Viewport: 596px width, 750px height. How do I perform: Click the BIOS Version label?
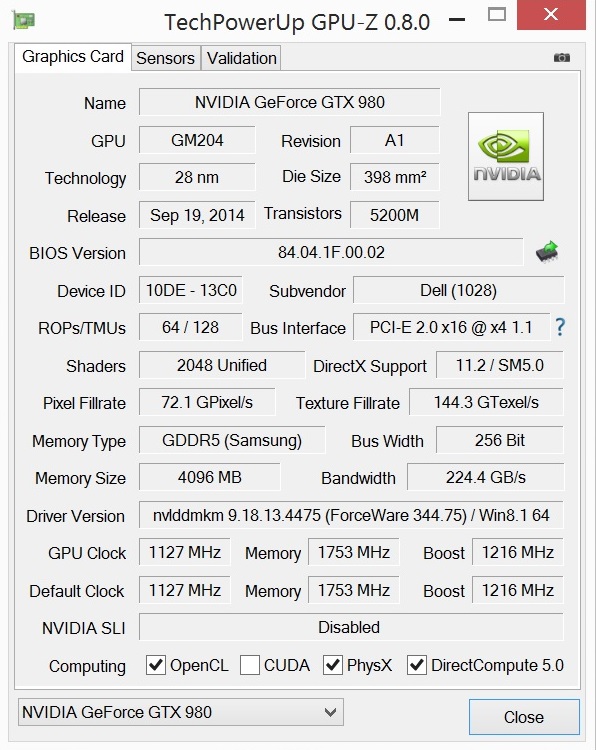[77, 253]
